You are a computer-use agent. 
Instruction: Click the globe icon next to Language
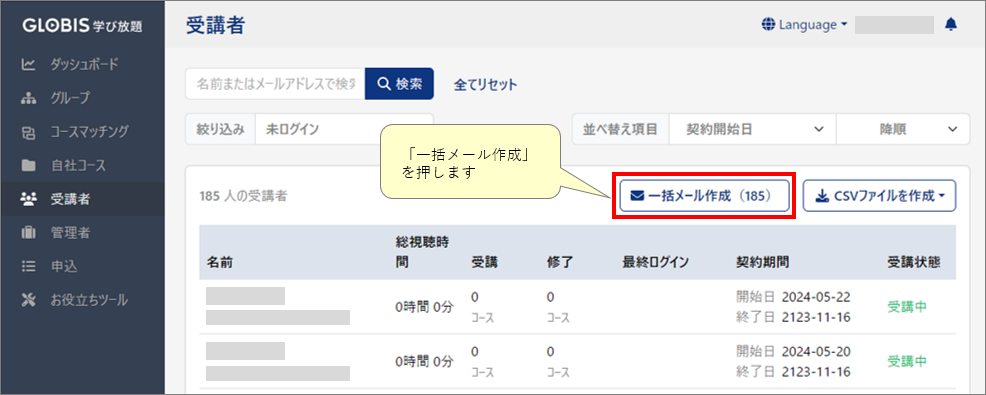pos(768,25)
